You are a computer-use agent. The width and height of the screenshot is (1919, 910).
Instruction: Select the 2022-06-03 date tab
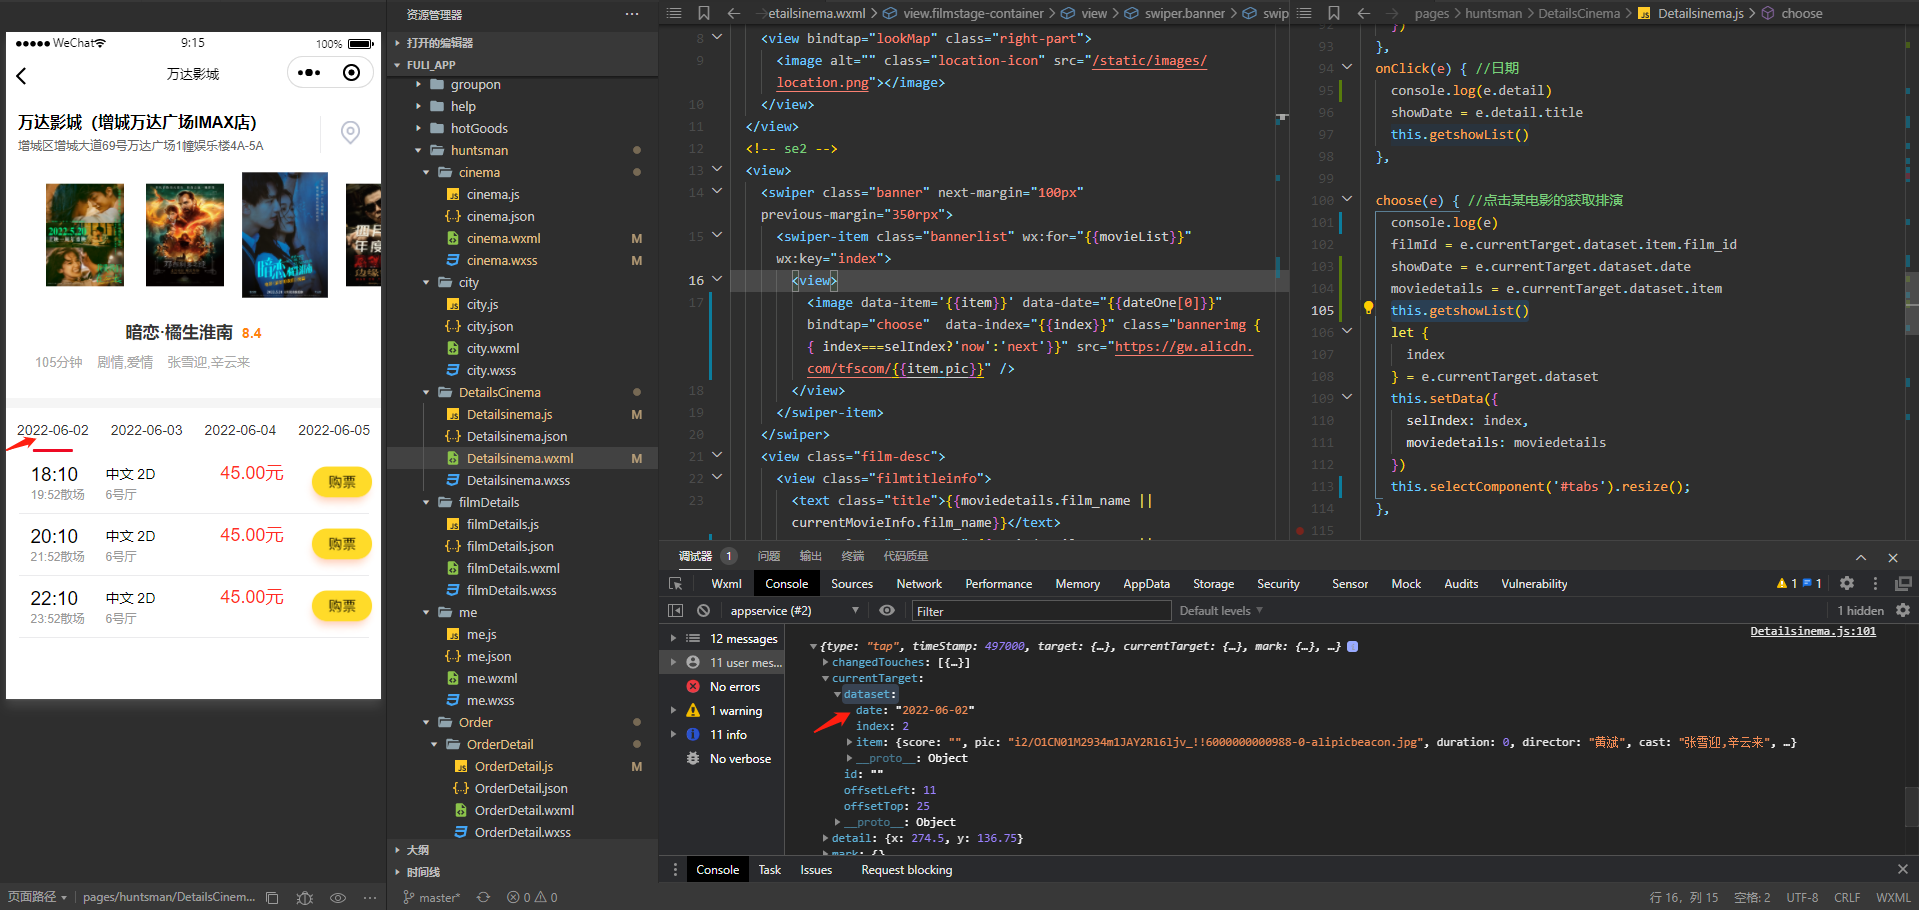point(146,430)
